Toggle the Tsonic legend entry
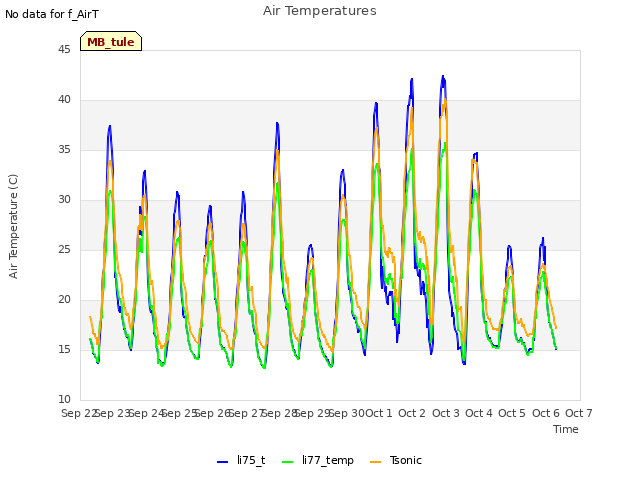The image size is (640, 480). coord(396,461)
